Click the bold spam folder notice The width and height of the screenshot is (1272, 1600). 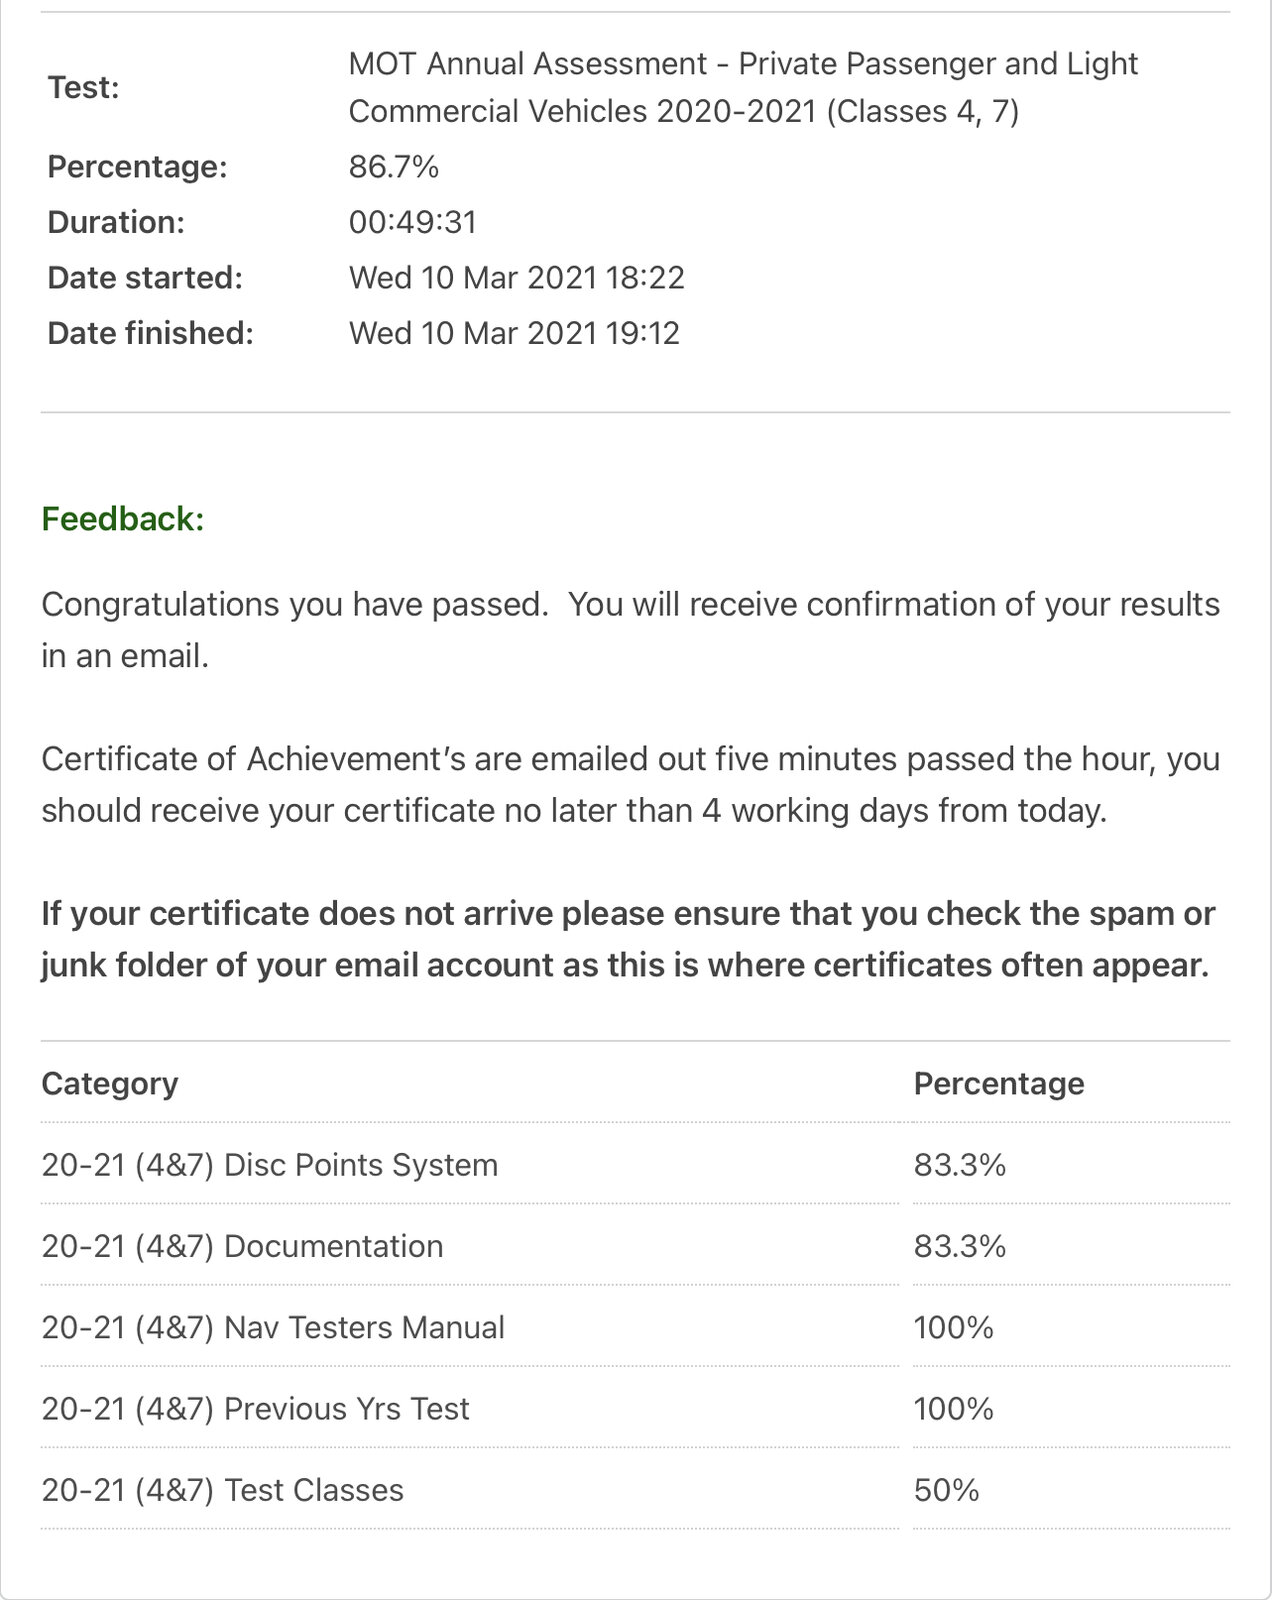click(x=628, y=939)
